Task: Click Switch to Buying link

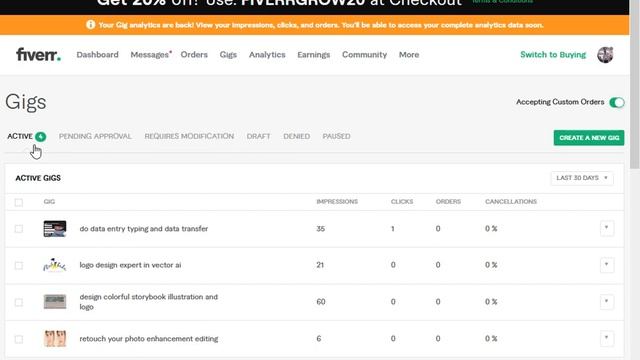Action: 553,55
